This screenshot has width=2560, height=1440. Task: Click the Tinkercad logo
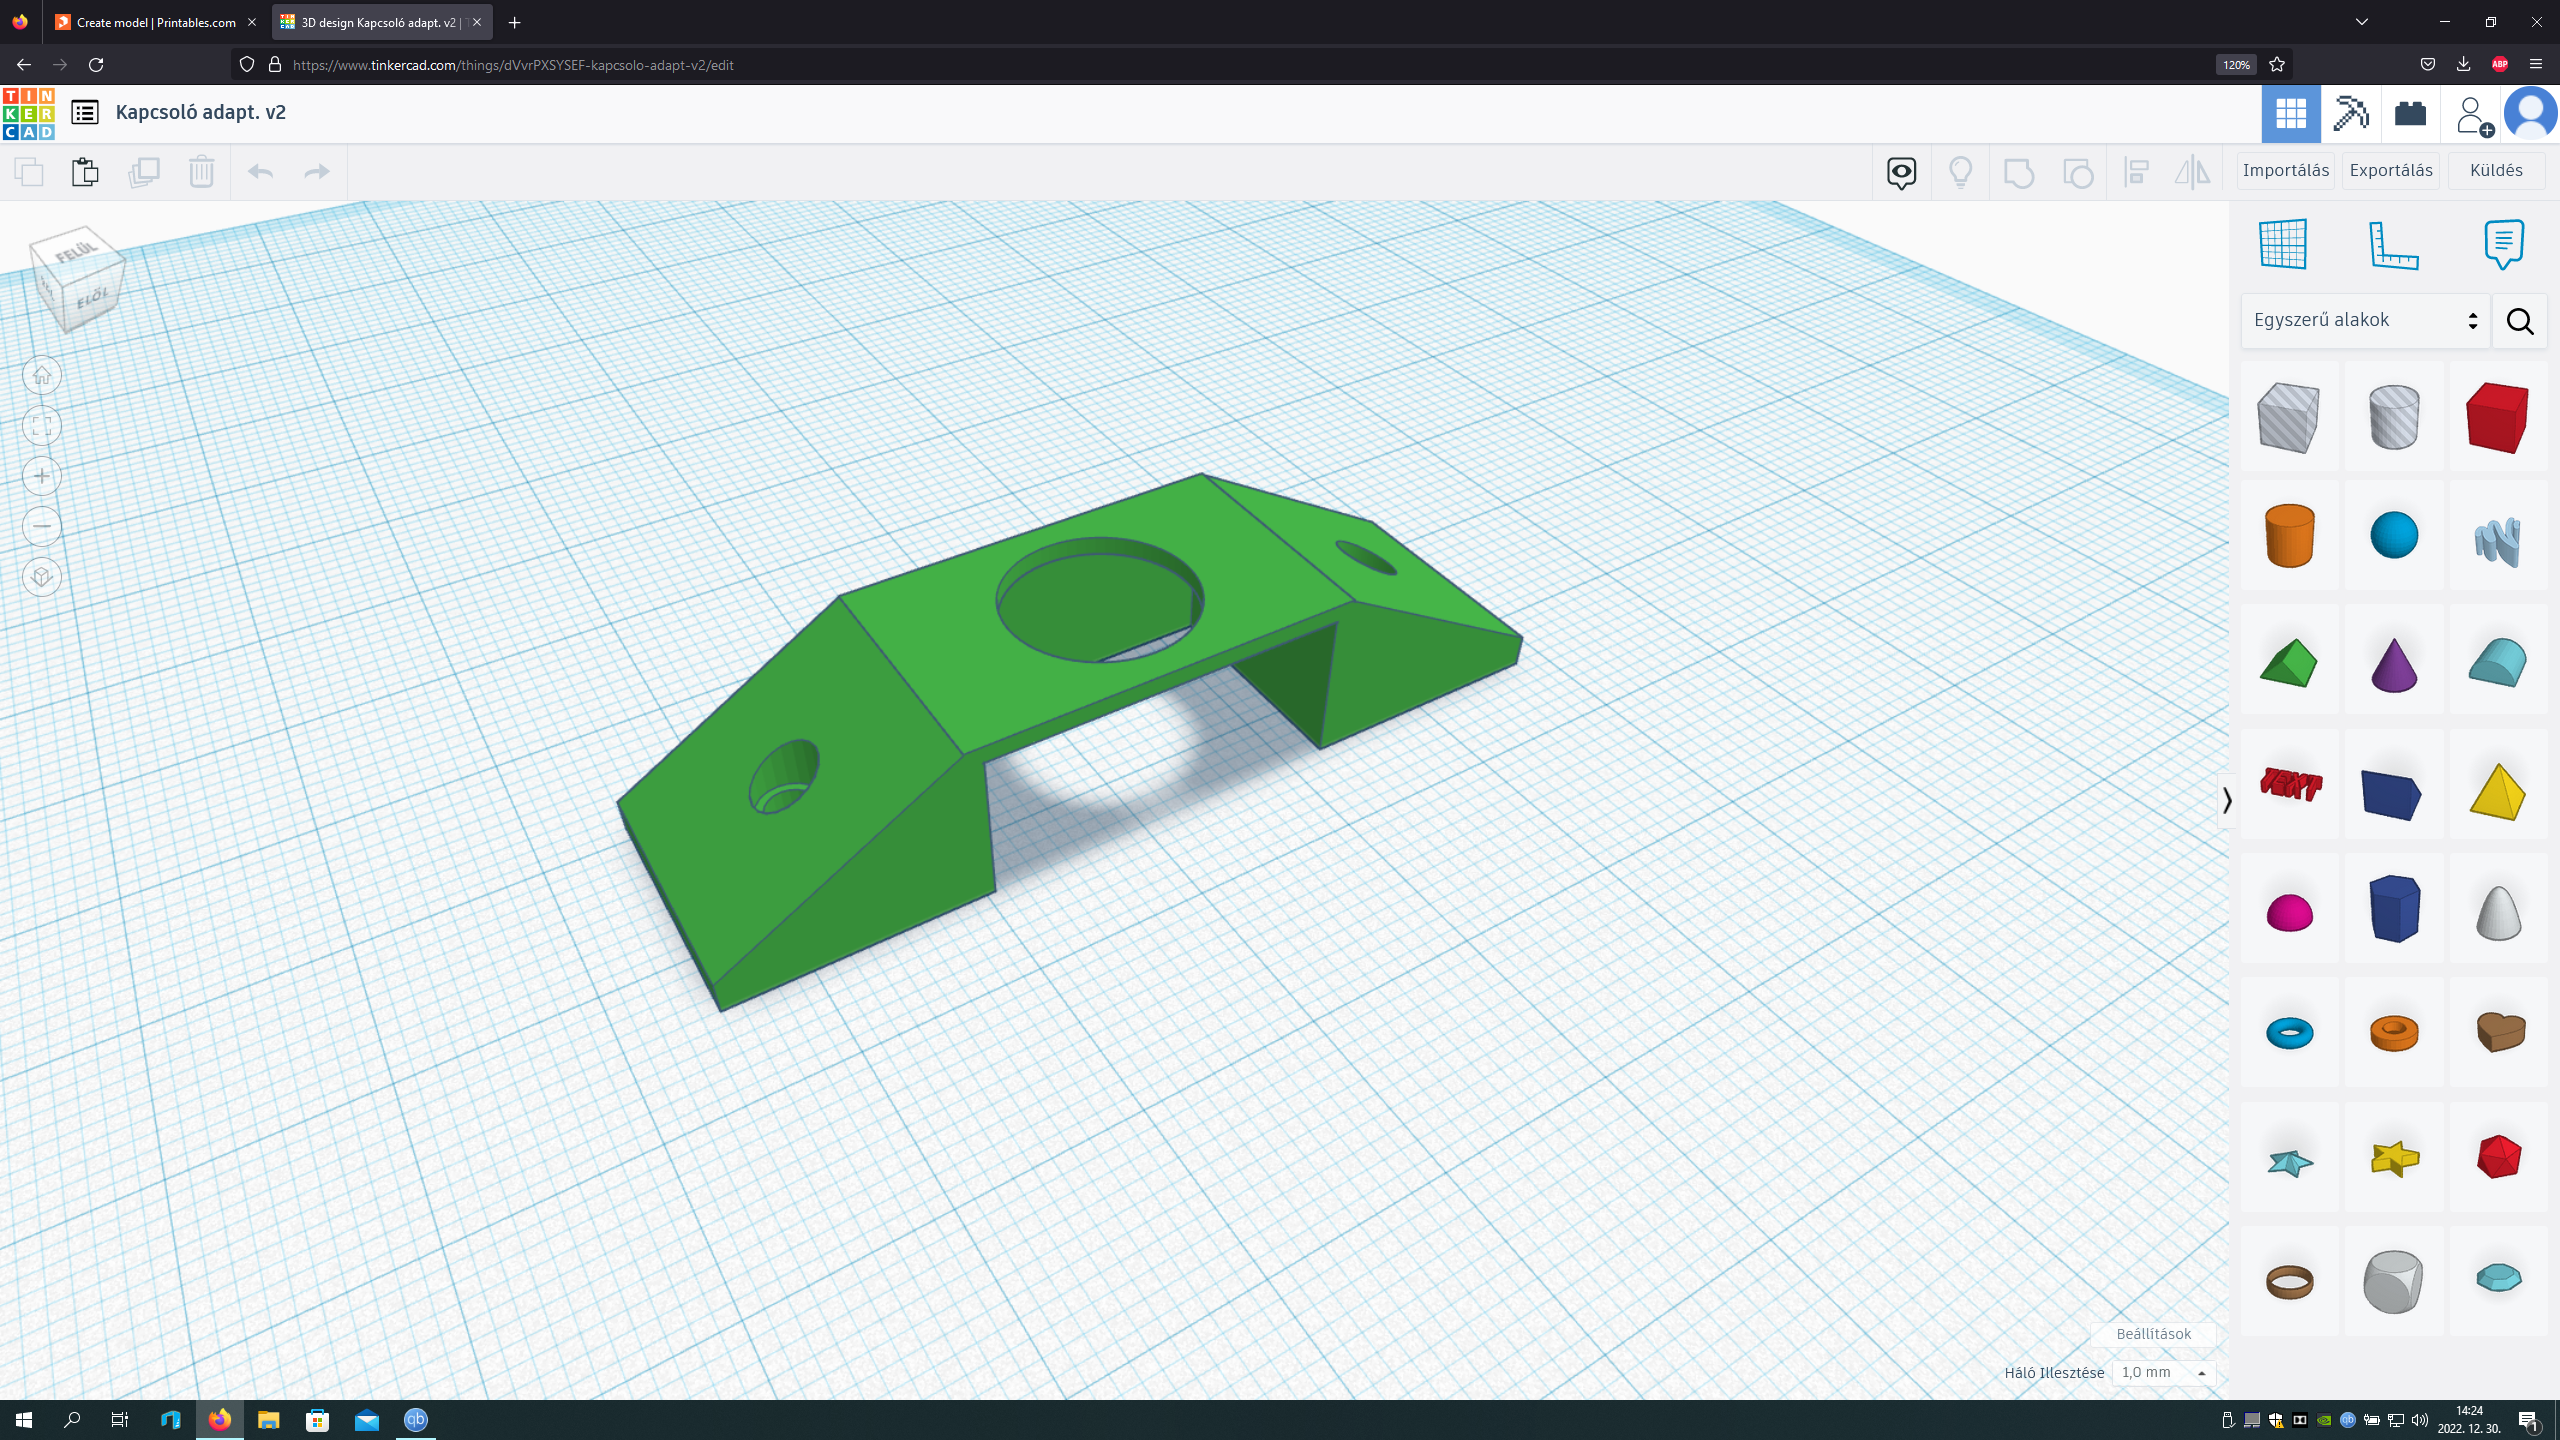coord(29,113)
